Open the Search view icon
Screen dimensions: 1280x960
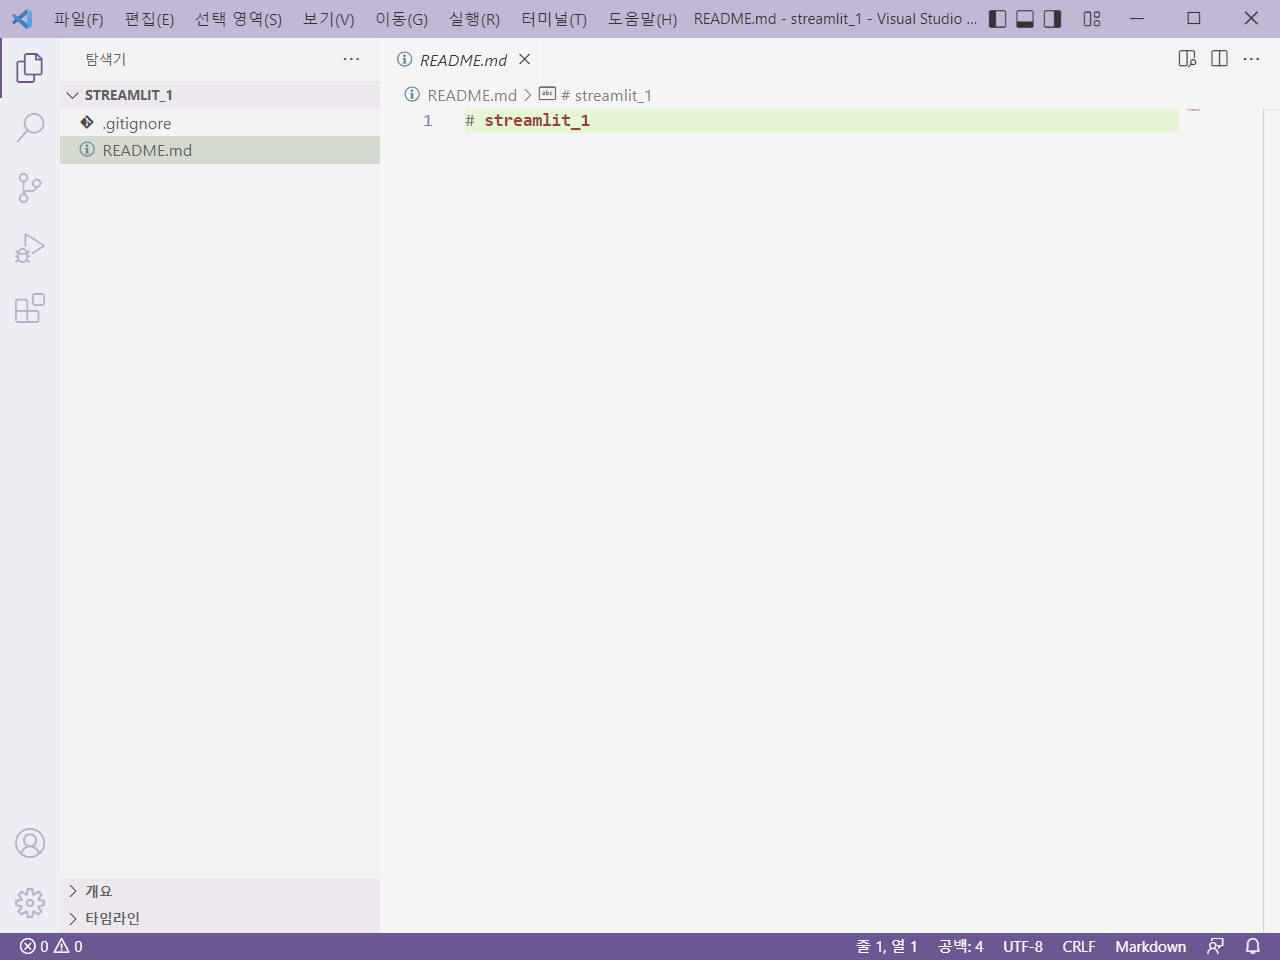pos(30,128)
